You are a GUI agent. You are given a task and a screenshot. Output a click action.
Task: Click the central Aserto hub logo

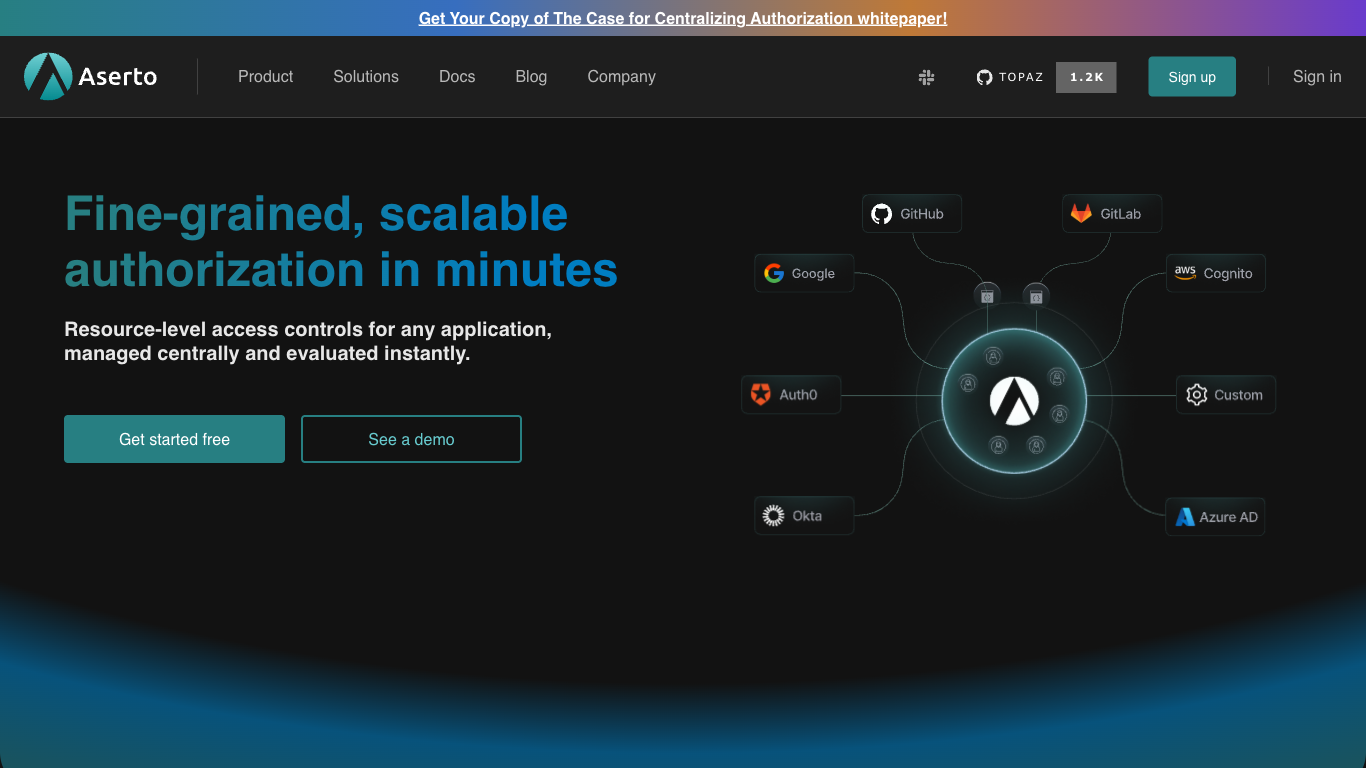pos(1014,401)
